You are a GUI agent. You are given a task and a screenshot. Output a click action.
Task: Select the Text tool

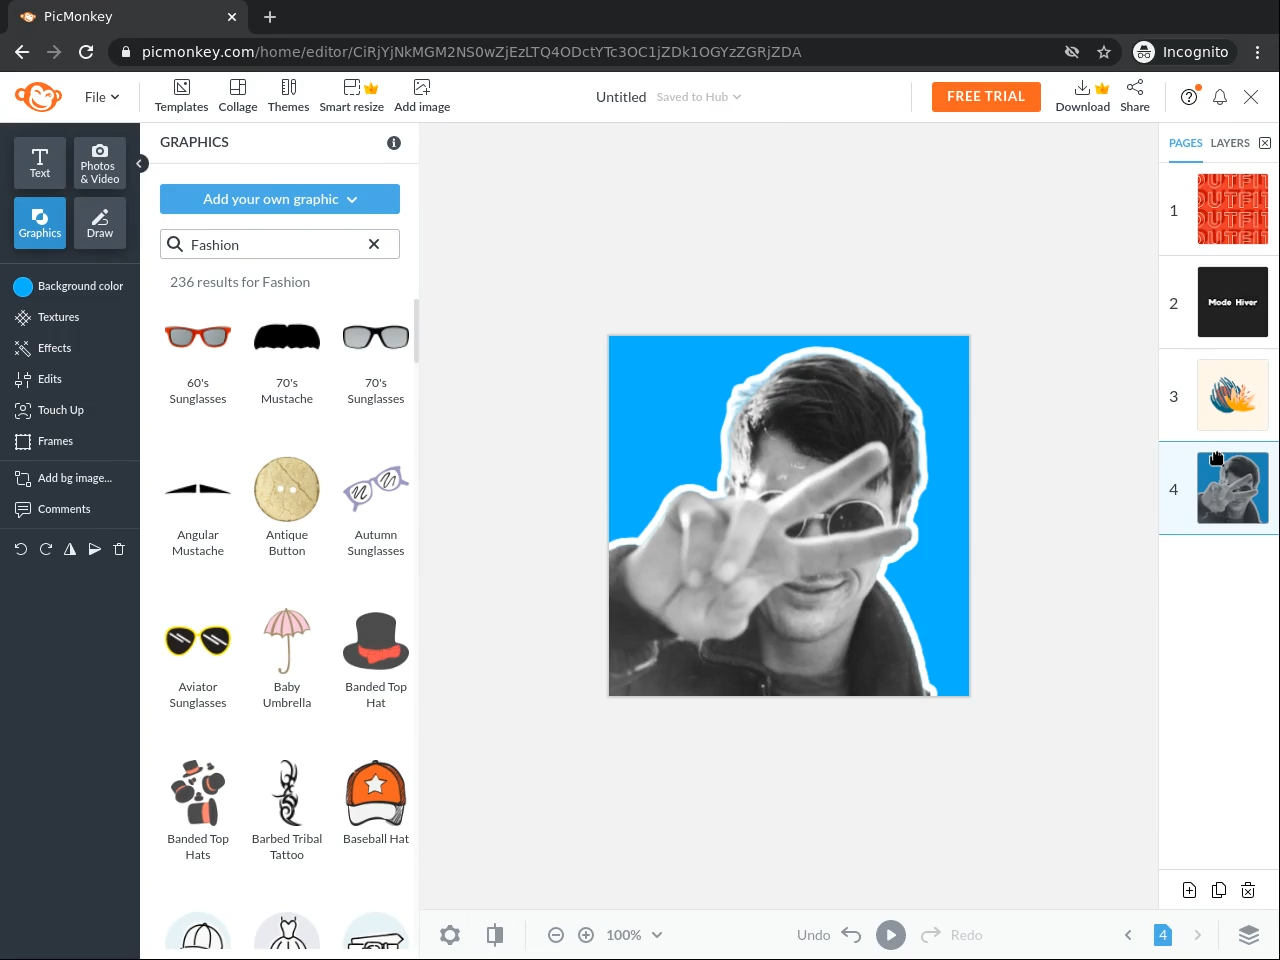(x=40, y=163)
